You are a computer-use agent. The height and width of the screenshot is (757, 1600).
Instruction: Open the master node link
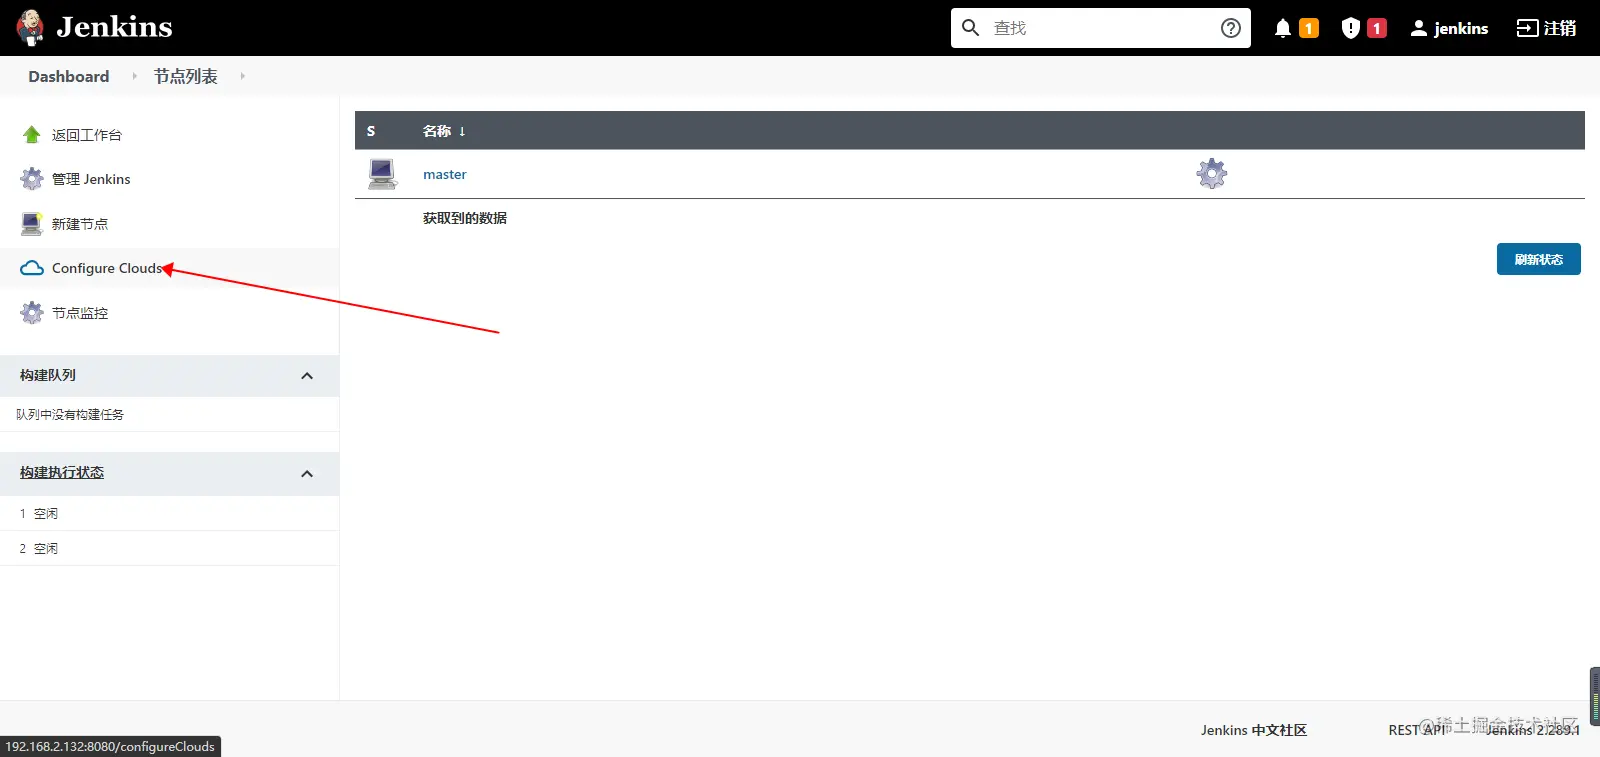(x=444, y=174)
